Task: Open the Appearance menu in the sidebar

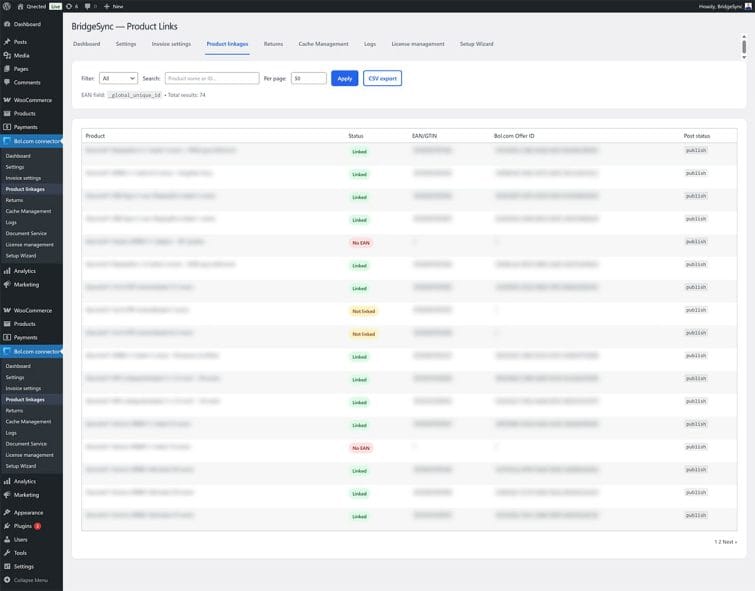Action: [28, 512]
